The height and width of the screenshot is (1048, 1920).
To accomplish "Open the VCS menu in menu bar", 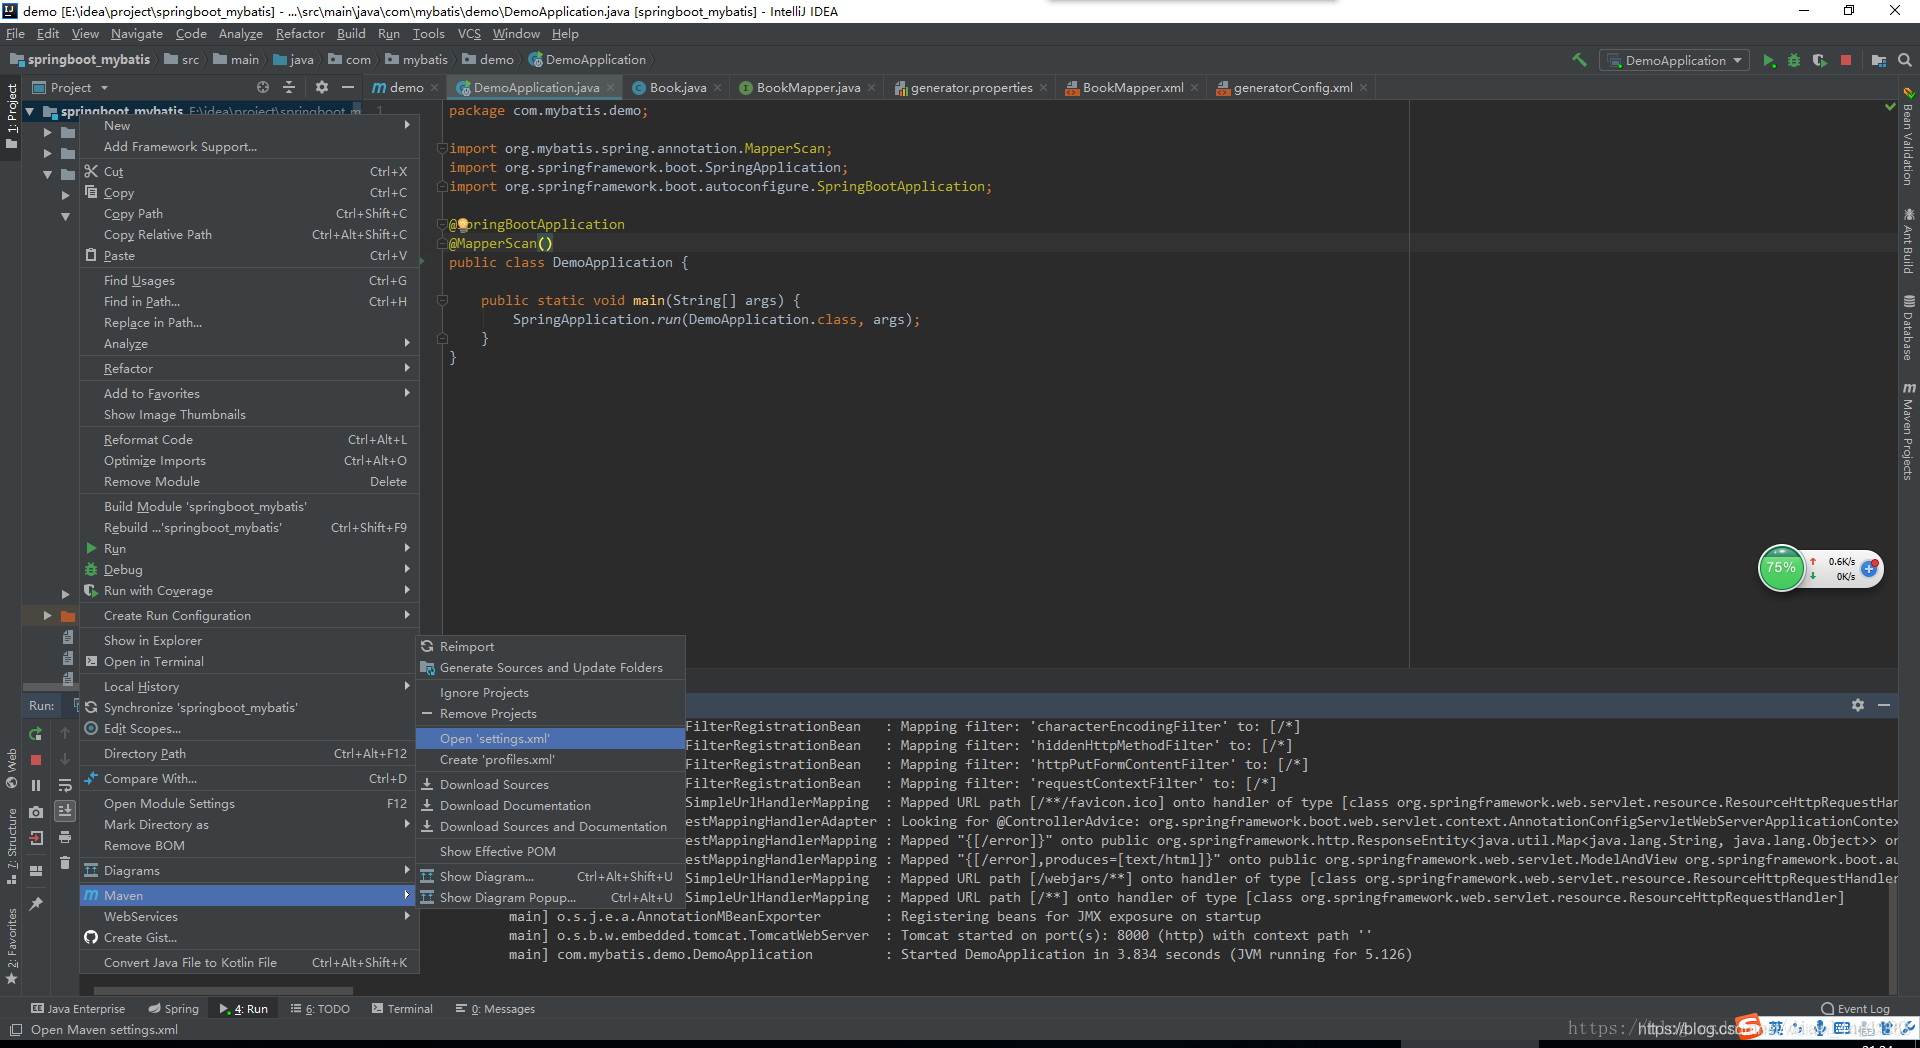I will (469, 34).
